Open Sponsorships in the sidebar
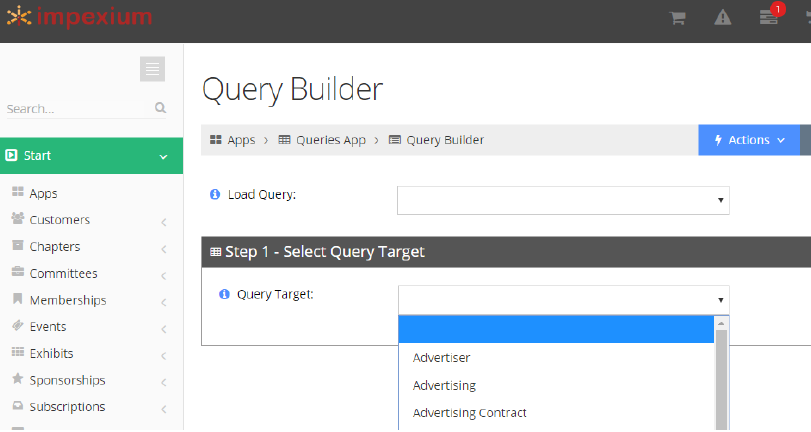 67,380
